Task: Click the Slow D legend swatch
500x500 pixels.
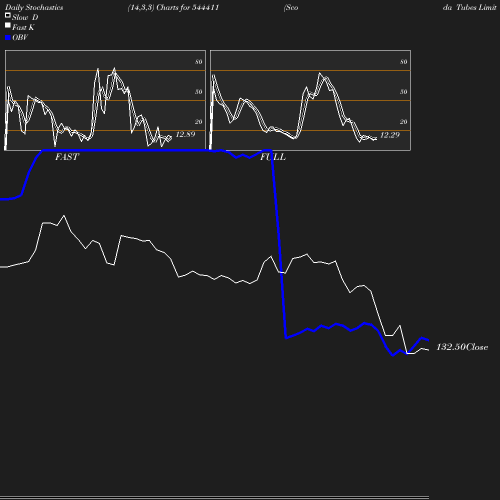Action: pos(8,15)
